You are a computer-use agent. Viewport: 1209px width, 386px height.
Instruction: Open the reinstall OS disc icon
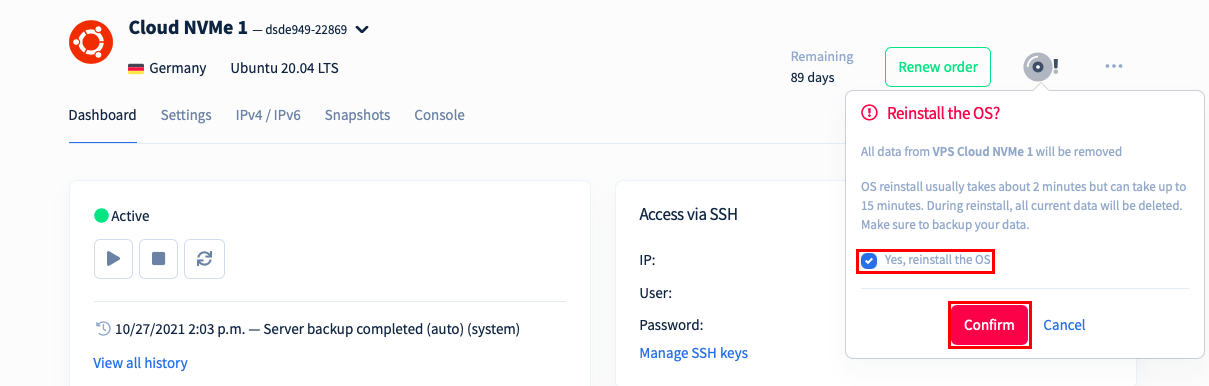(x=1038, y=67)
